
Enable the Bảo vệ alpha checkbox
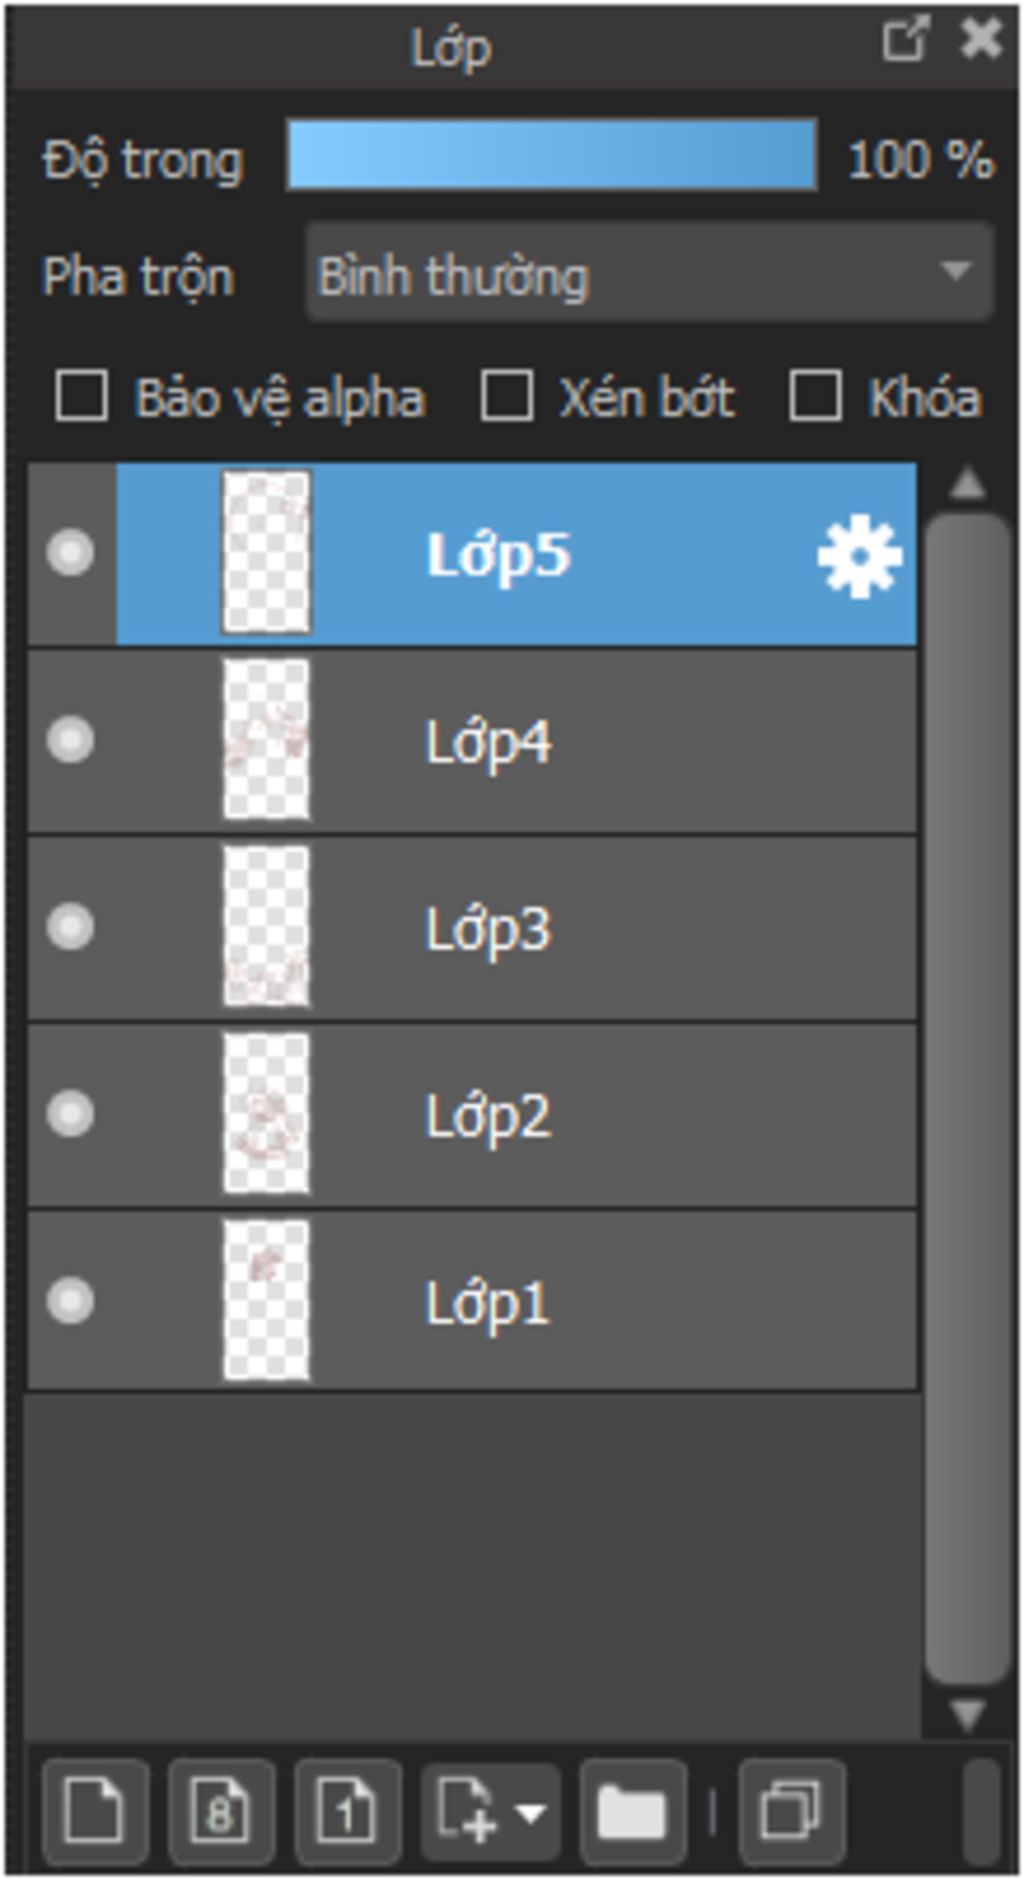[82, 396]
